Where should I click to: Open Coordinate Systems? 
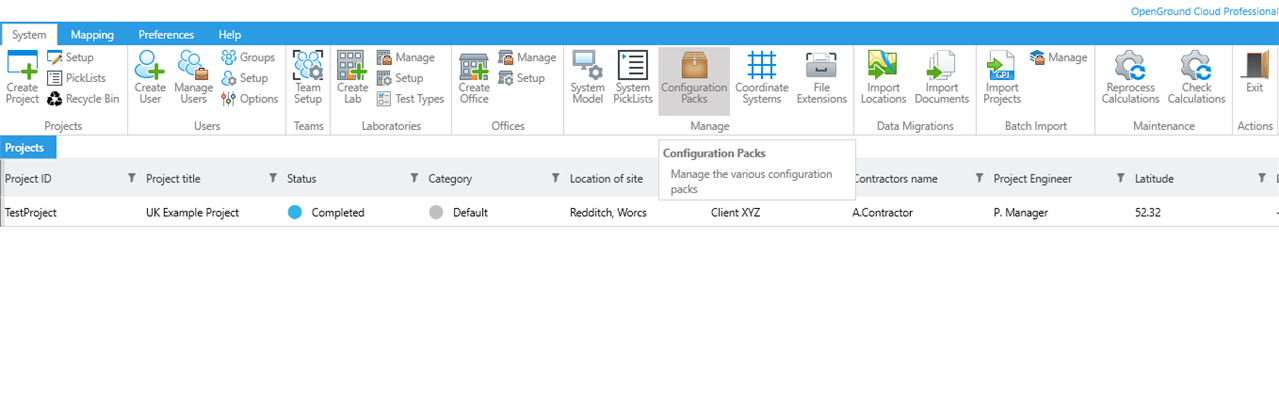(762, 77)
